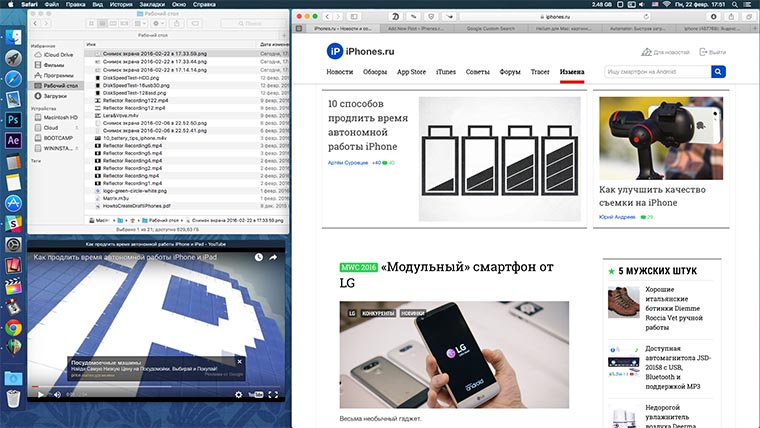
Task: Click the iPhones.ru search field
Action: (658, 72)
